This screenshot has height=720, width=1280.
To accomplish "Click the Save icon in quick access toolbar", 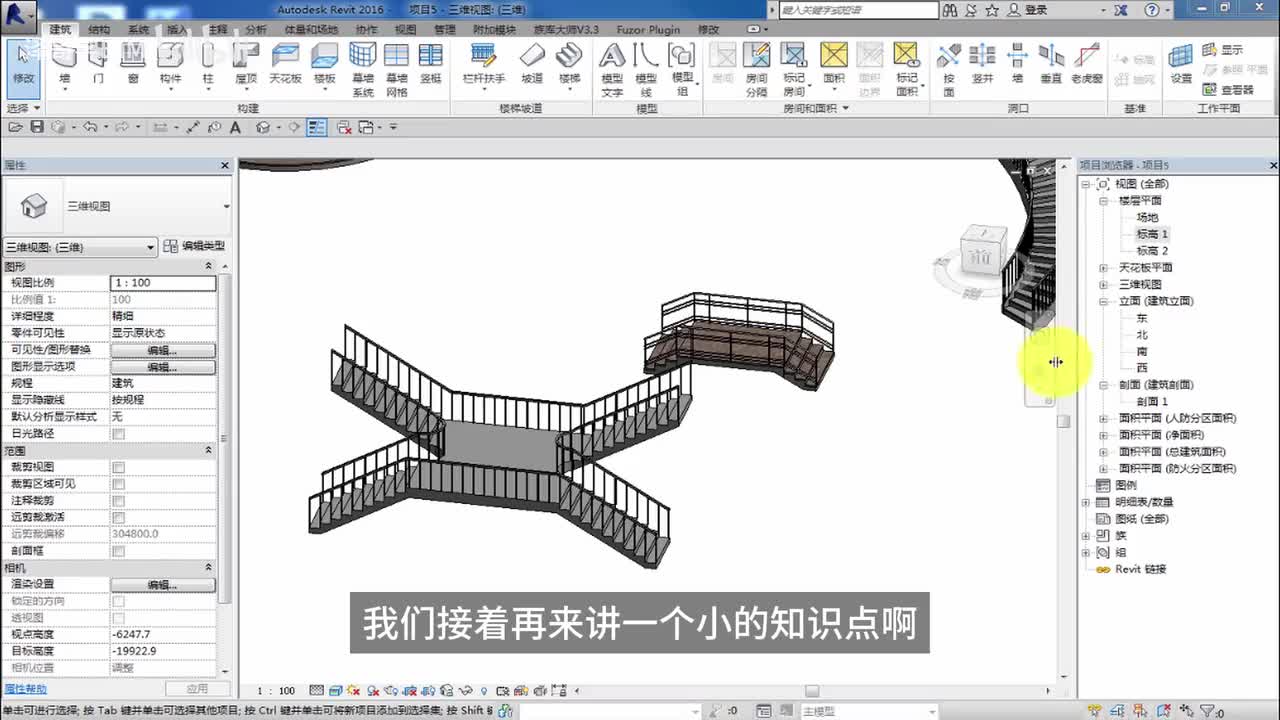I will pyautogui.click(x=37, y=127).
